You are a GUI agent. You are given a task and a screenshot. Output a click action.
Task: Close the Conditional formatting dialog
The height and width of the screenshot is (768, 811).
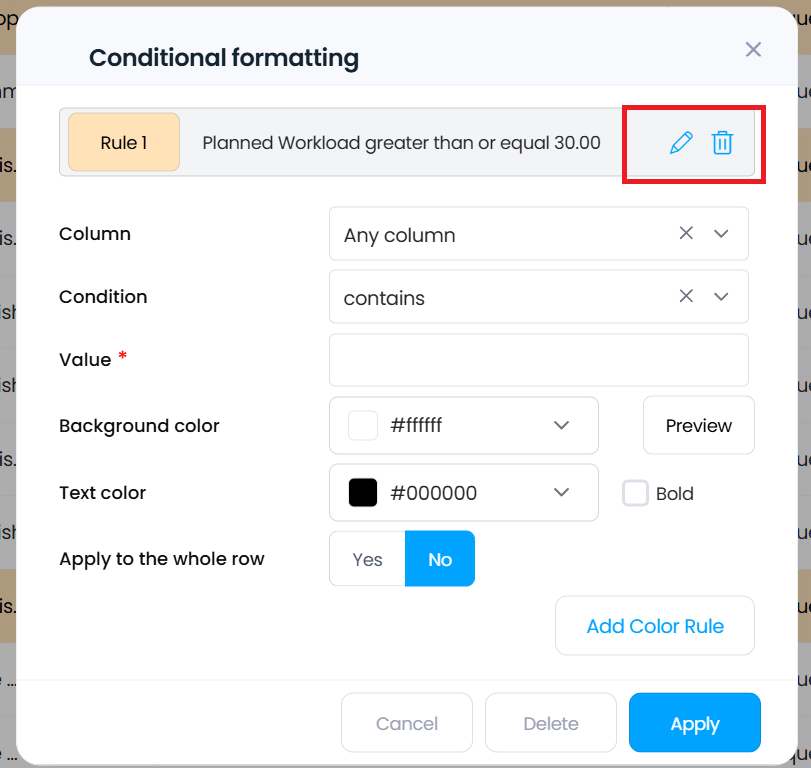753,50
